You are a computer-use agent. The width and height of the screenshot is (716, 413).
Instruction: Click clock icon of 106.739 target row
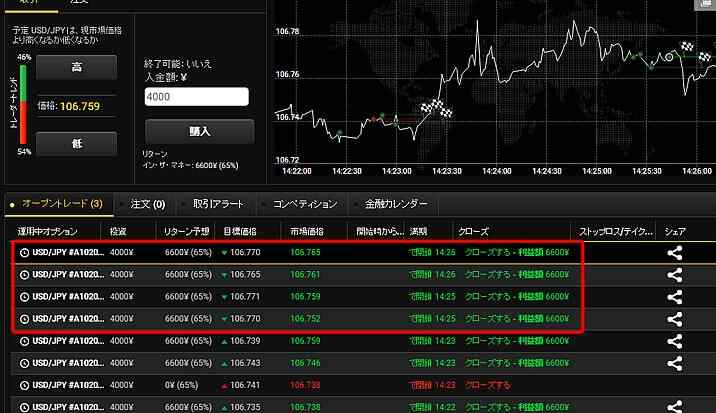pos(24,341)
